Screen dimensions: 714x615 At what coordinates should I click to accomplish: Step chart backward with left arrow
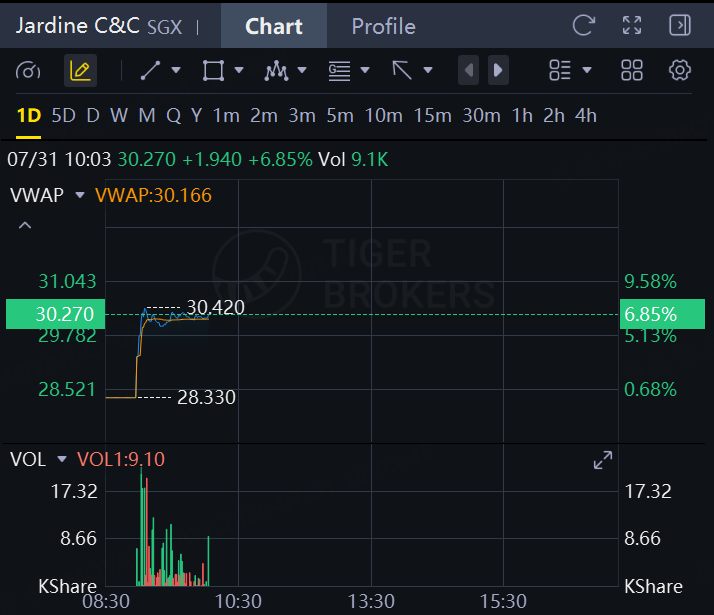point(468,70)
